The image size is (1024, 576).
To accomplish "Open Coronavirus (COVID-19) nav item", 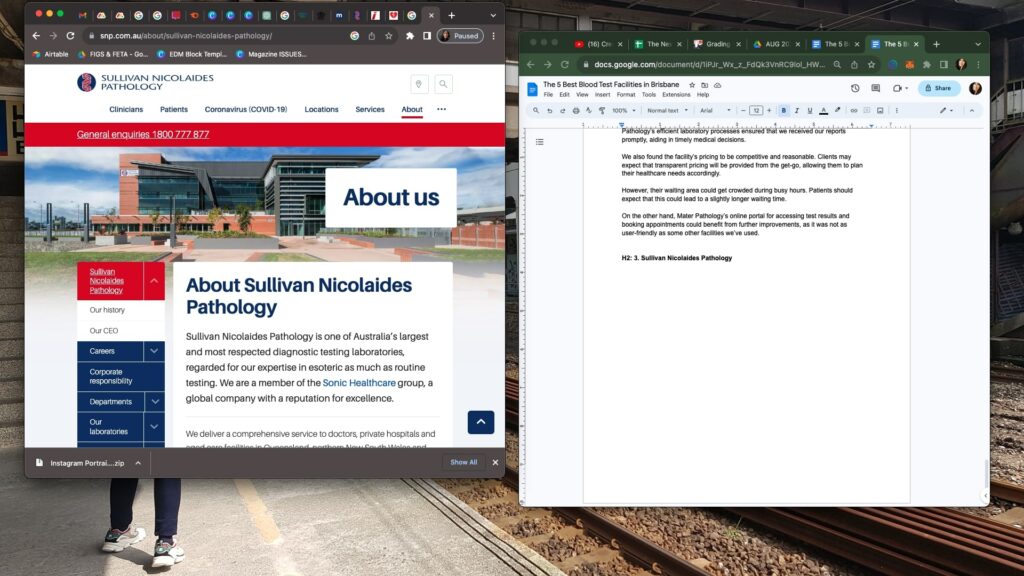I will pyautogui.click(x=246, y=109).
